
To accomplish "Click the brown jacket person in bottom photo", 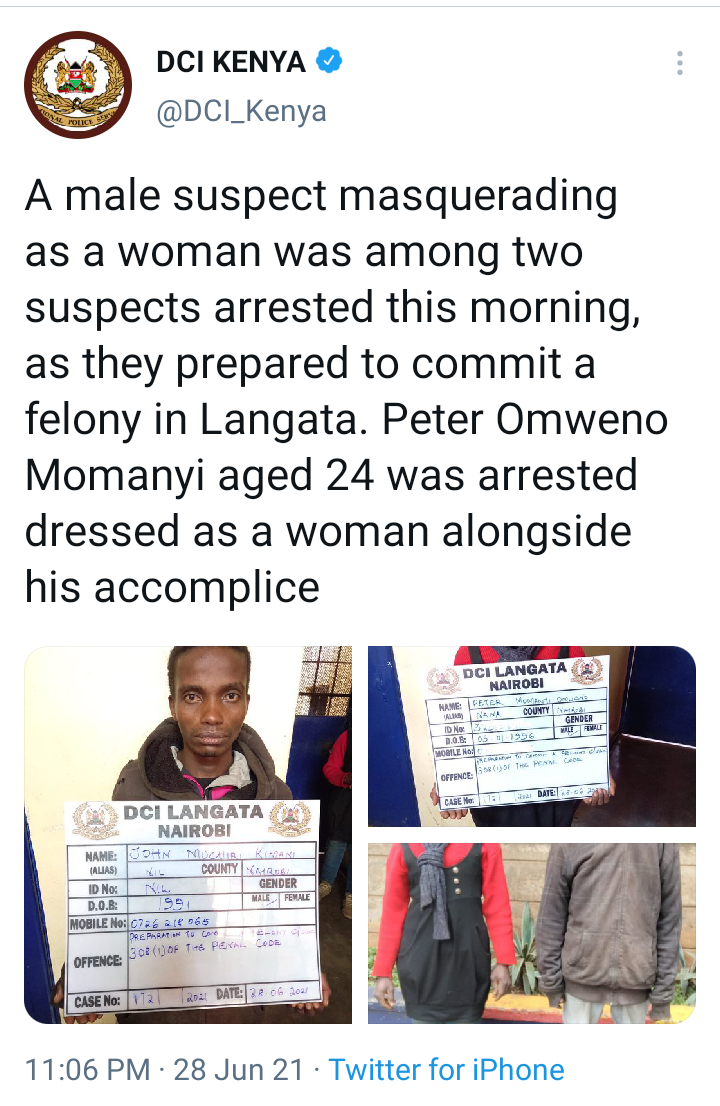I will tap(607, 933).
